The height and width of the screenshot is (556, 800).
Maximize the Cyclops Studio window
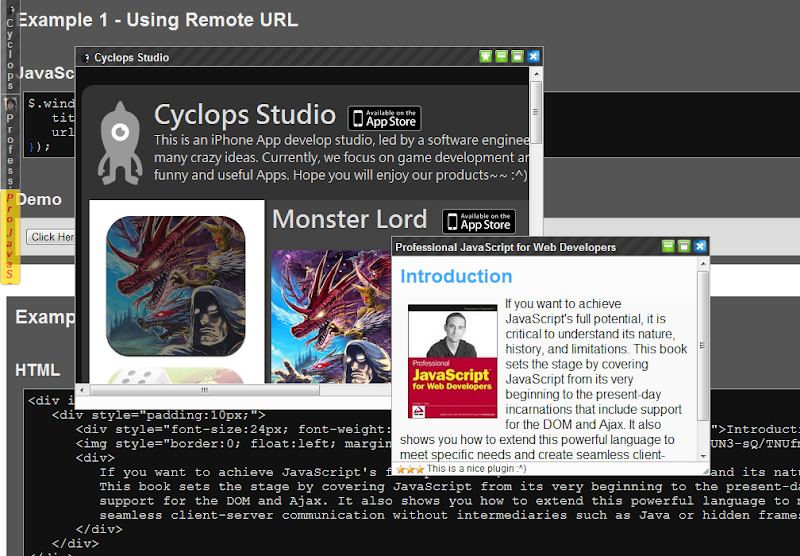point(517,57)
